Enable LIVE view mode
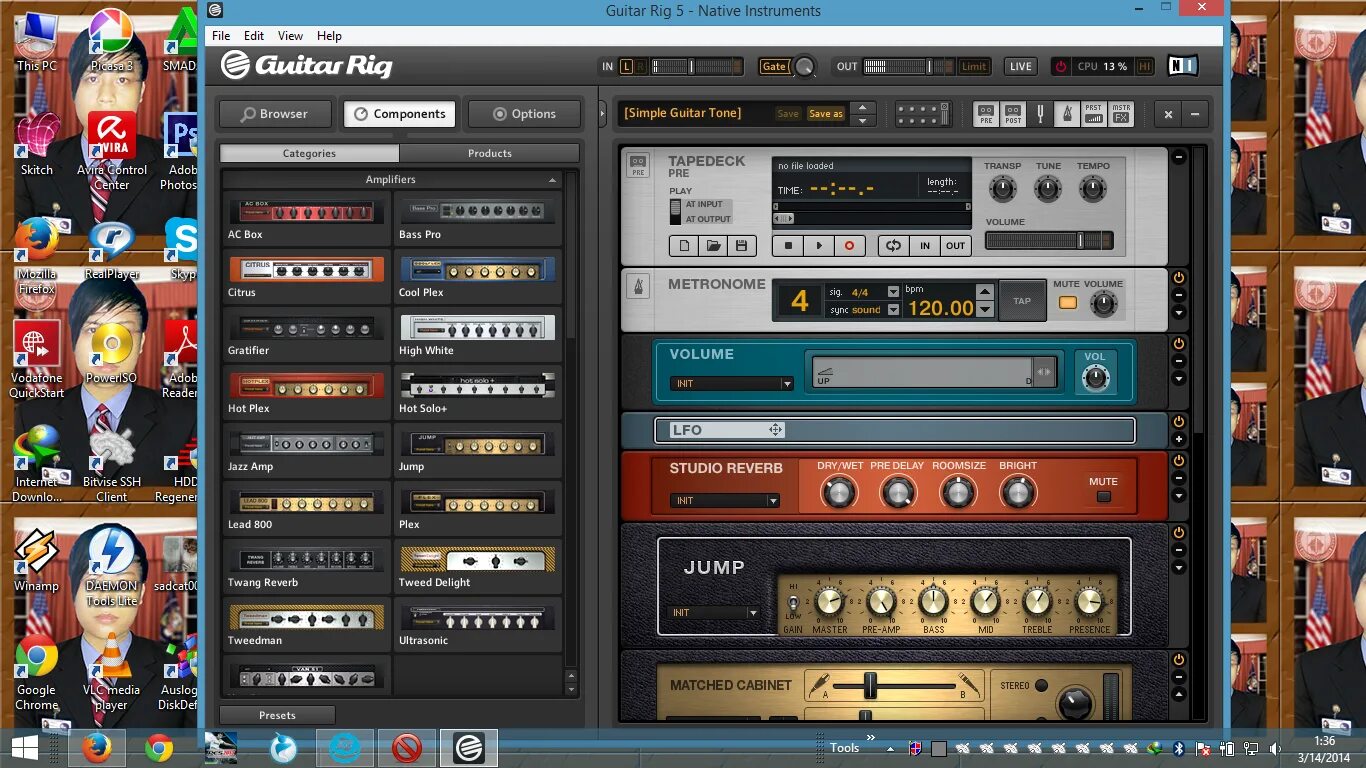The width and height of the screenshot is (1366, 768). (1021, 66)
